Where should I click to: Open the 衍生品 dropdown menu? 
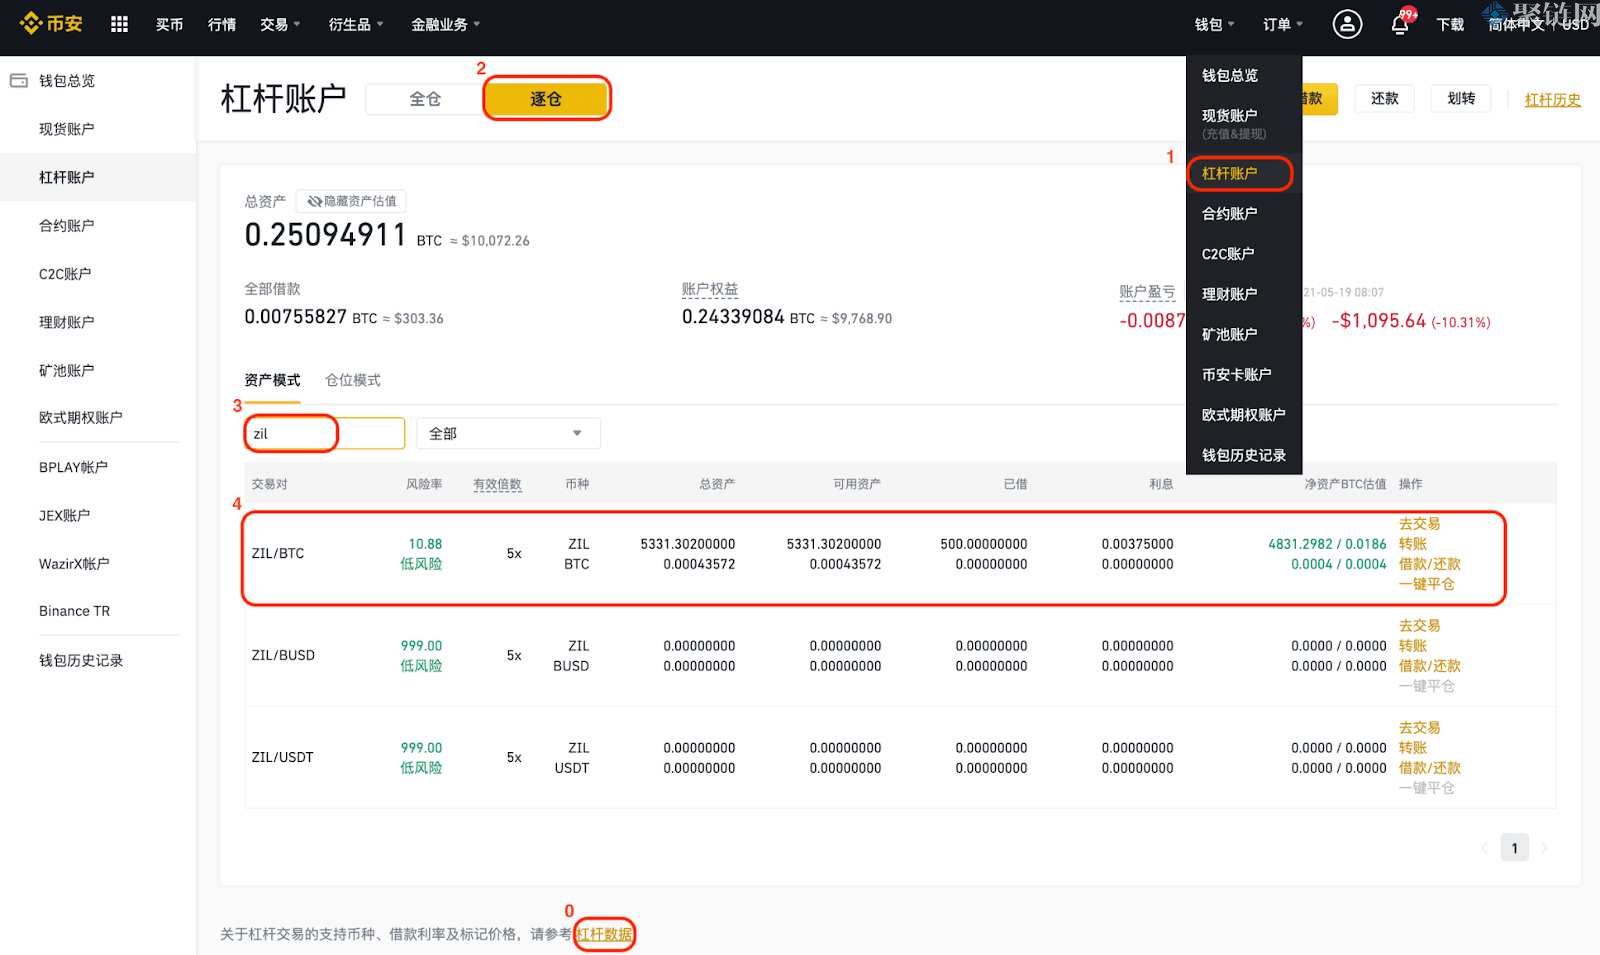tap(355, 24)
